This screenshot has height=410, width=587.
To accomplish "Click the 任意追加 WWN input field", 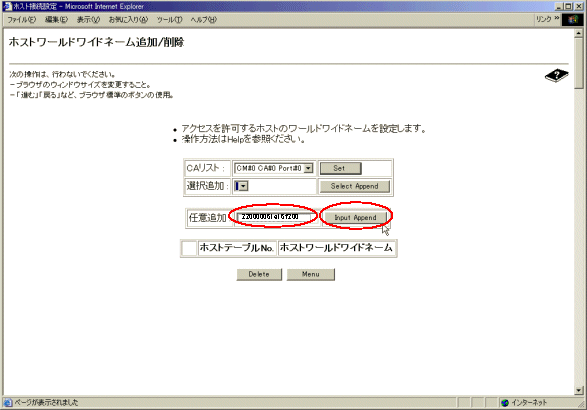I will coord(274,217).
